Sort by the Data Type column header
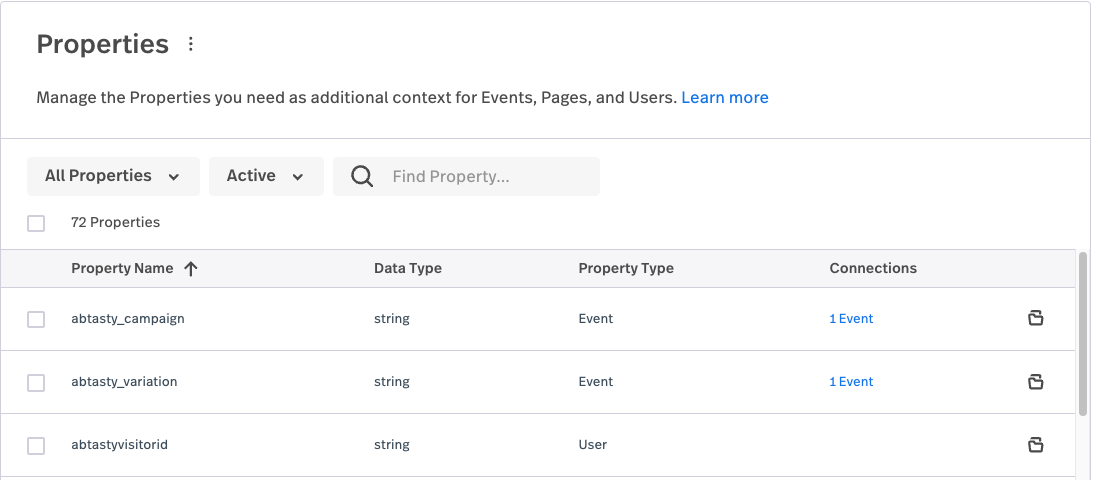 pyautogui.click(x=408, y=268)
